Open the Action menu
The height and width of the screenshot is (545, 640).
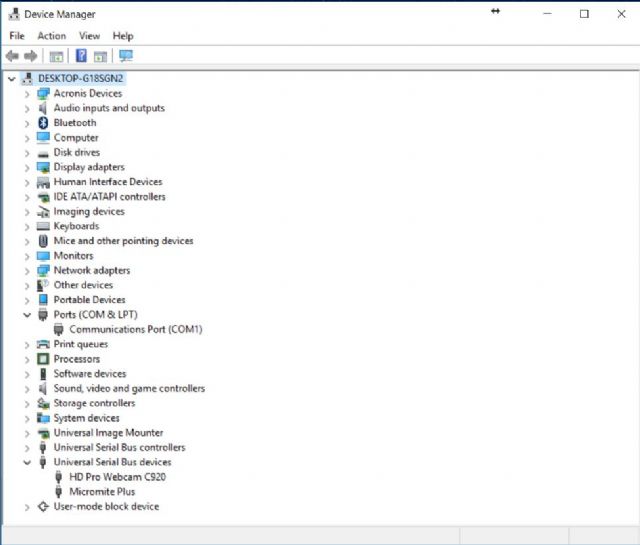[x=51, y=36]
